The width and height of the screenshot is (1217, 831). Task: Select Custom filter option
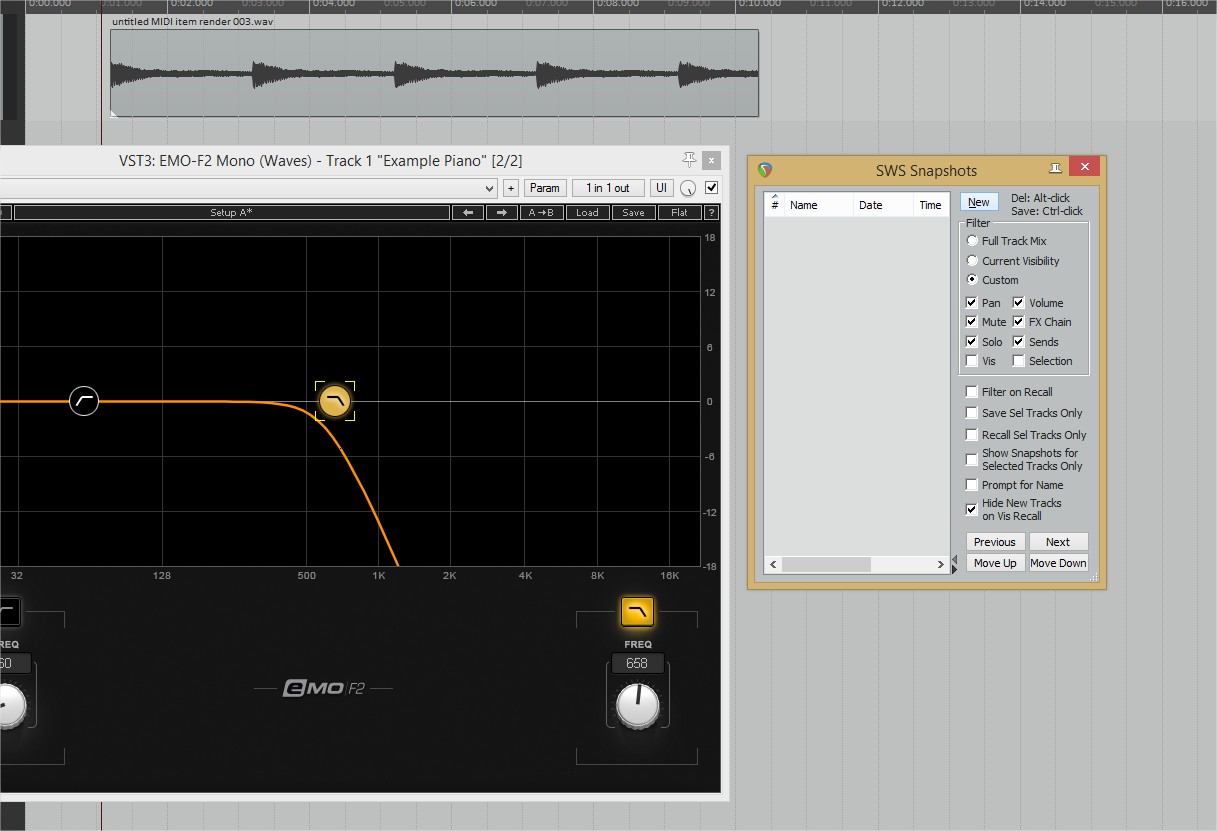(992, 280)
